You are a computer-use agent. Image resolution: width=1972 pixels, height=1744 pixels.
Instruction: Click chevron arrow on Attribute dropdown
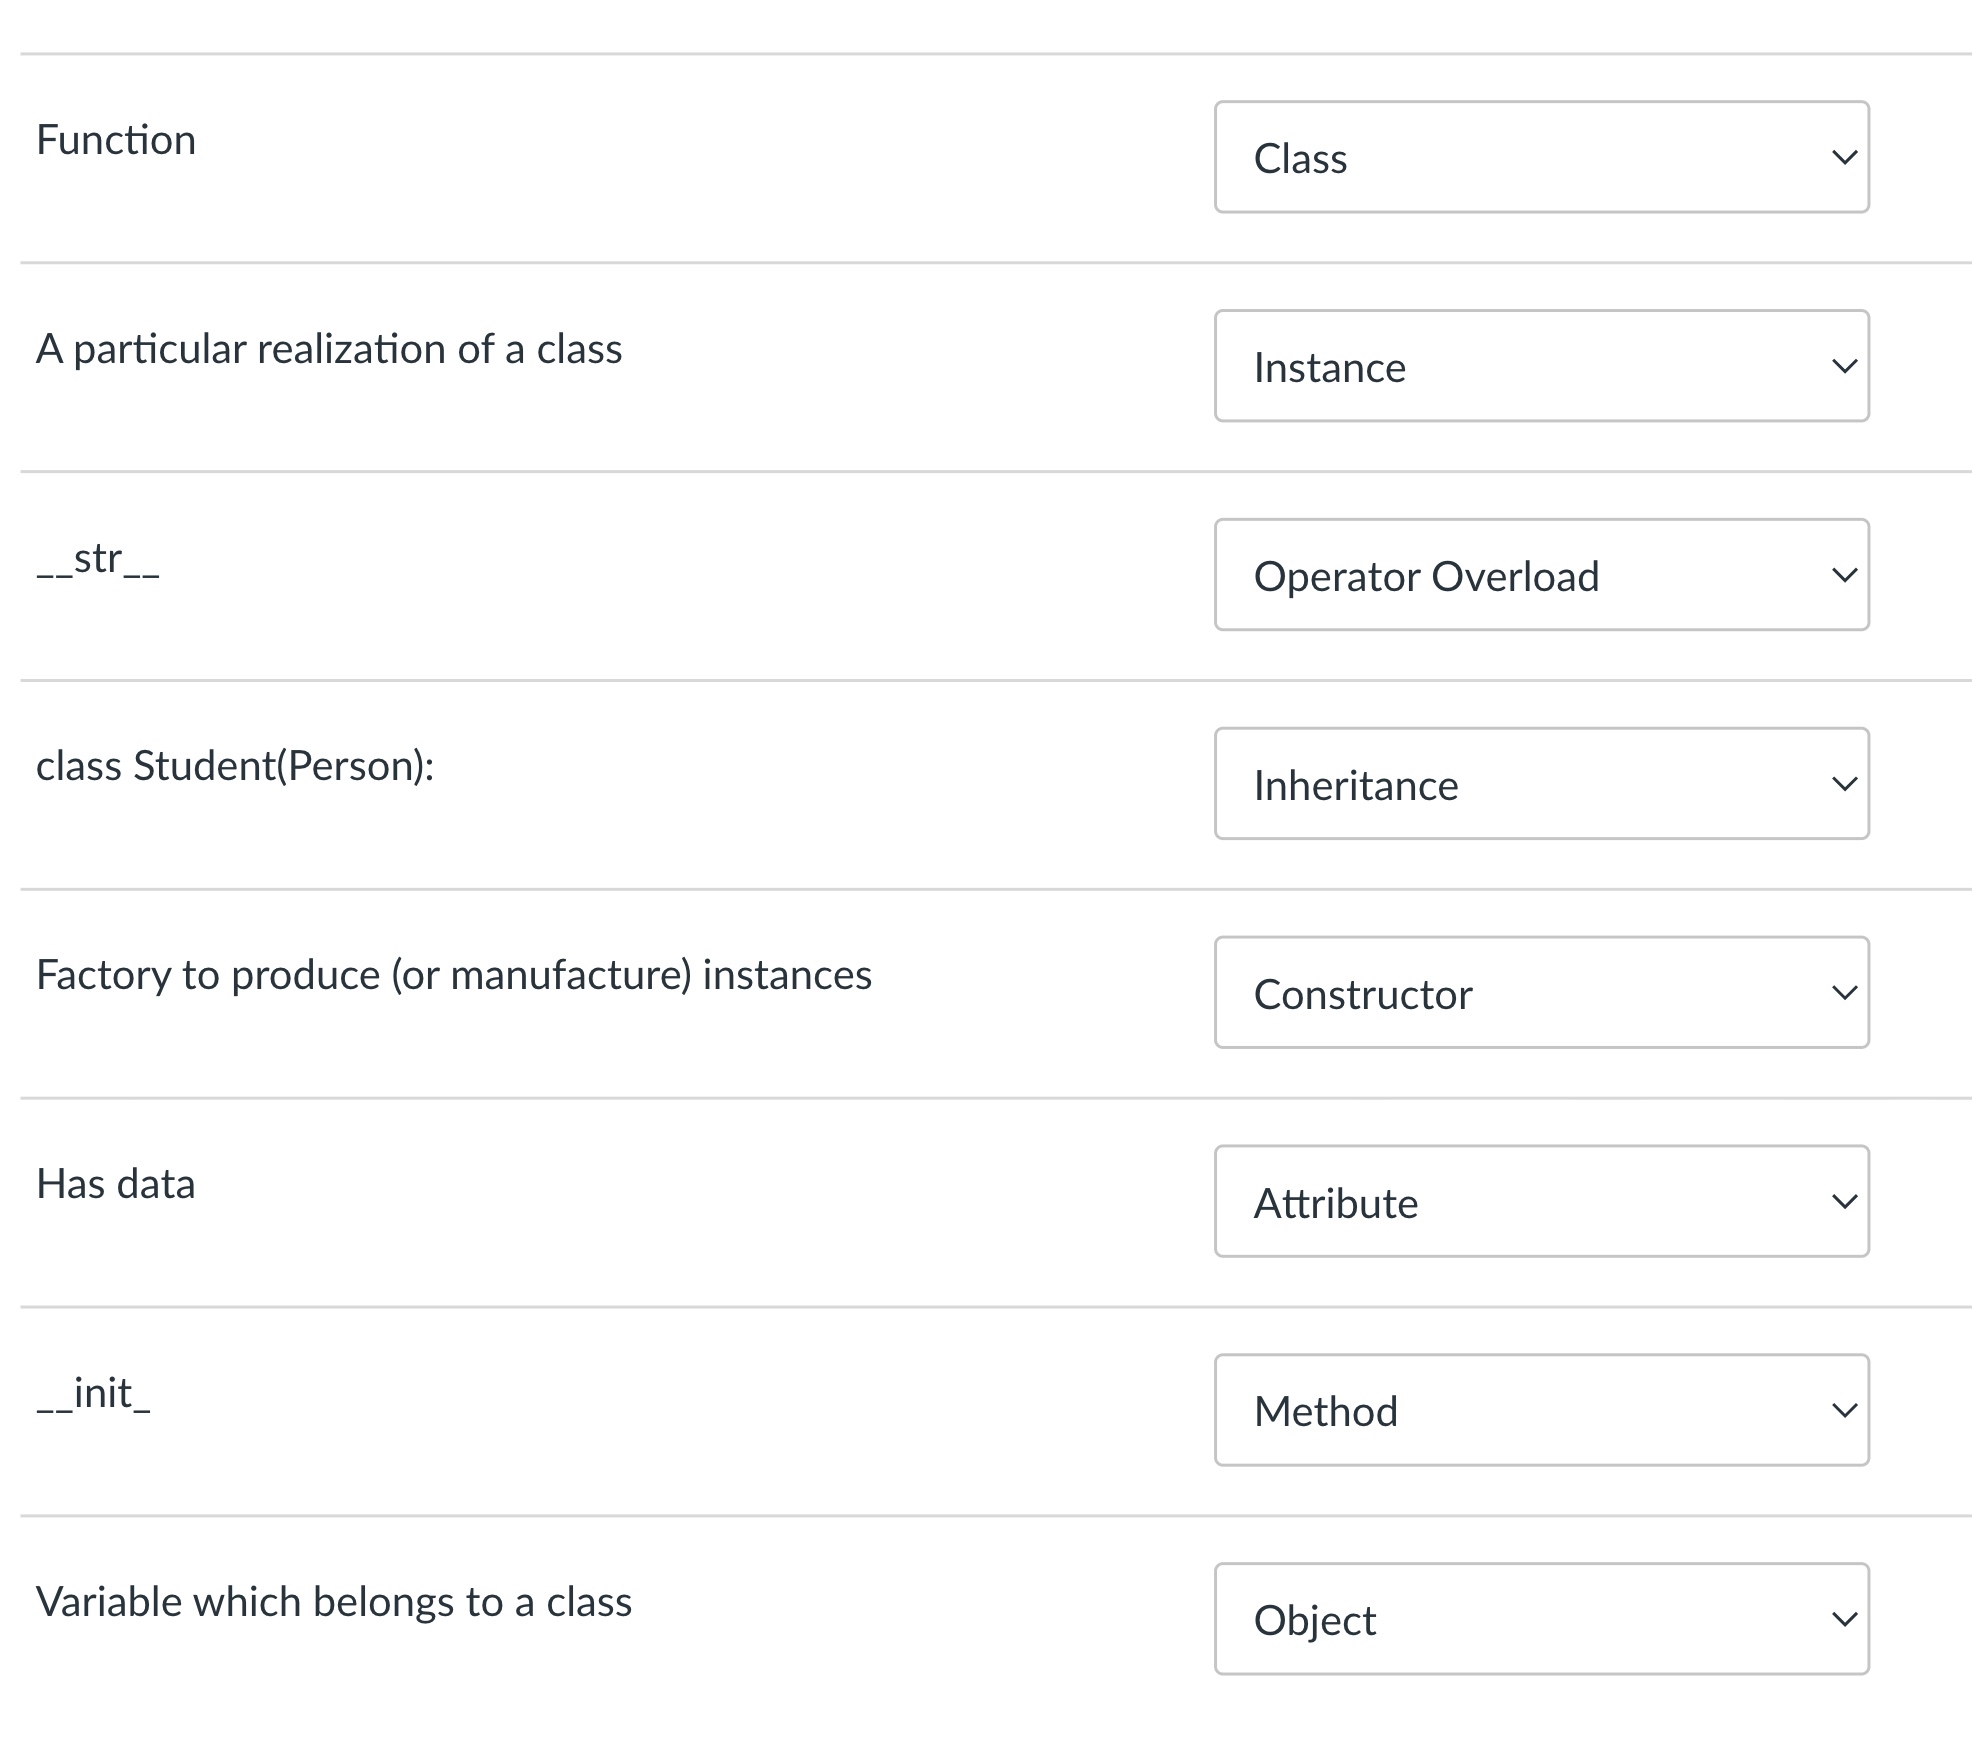click(x=1844, y=1203)
